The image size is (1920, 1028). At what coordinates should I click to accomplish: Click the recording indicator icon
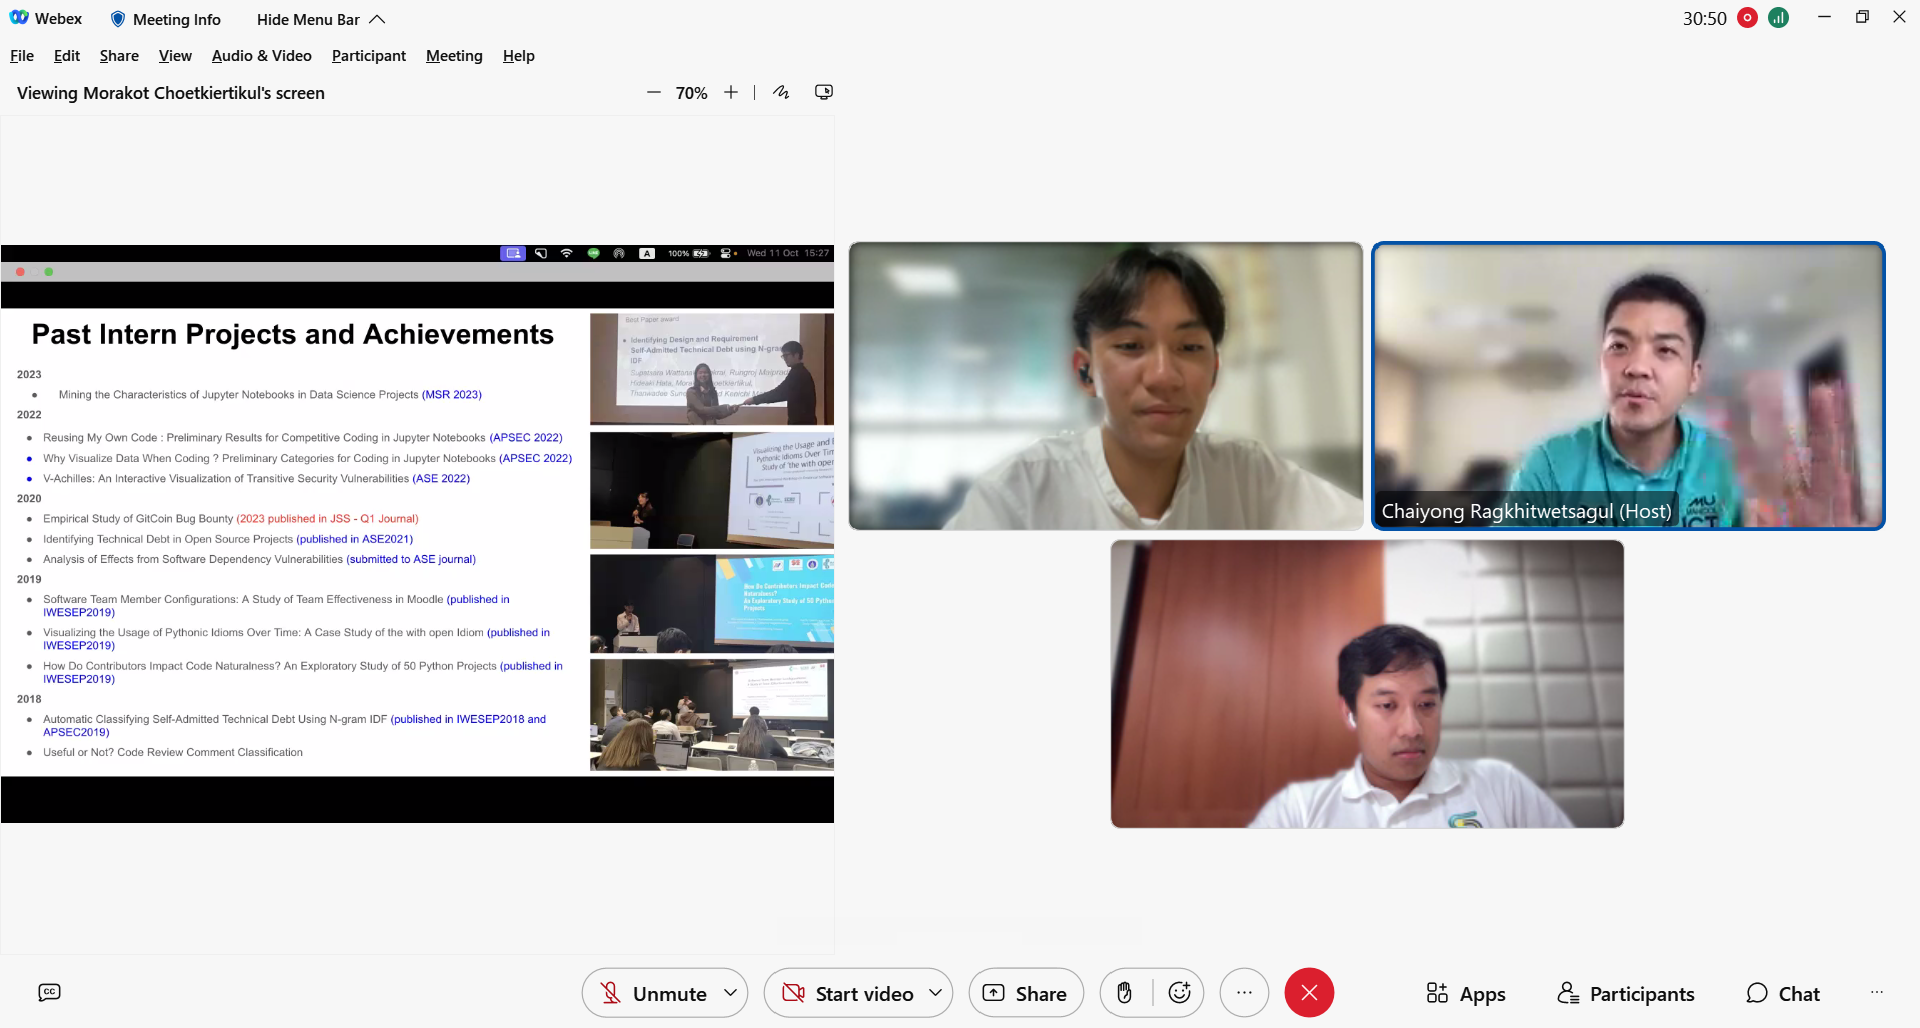pos(1747,18)
